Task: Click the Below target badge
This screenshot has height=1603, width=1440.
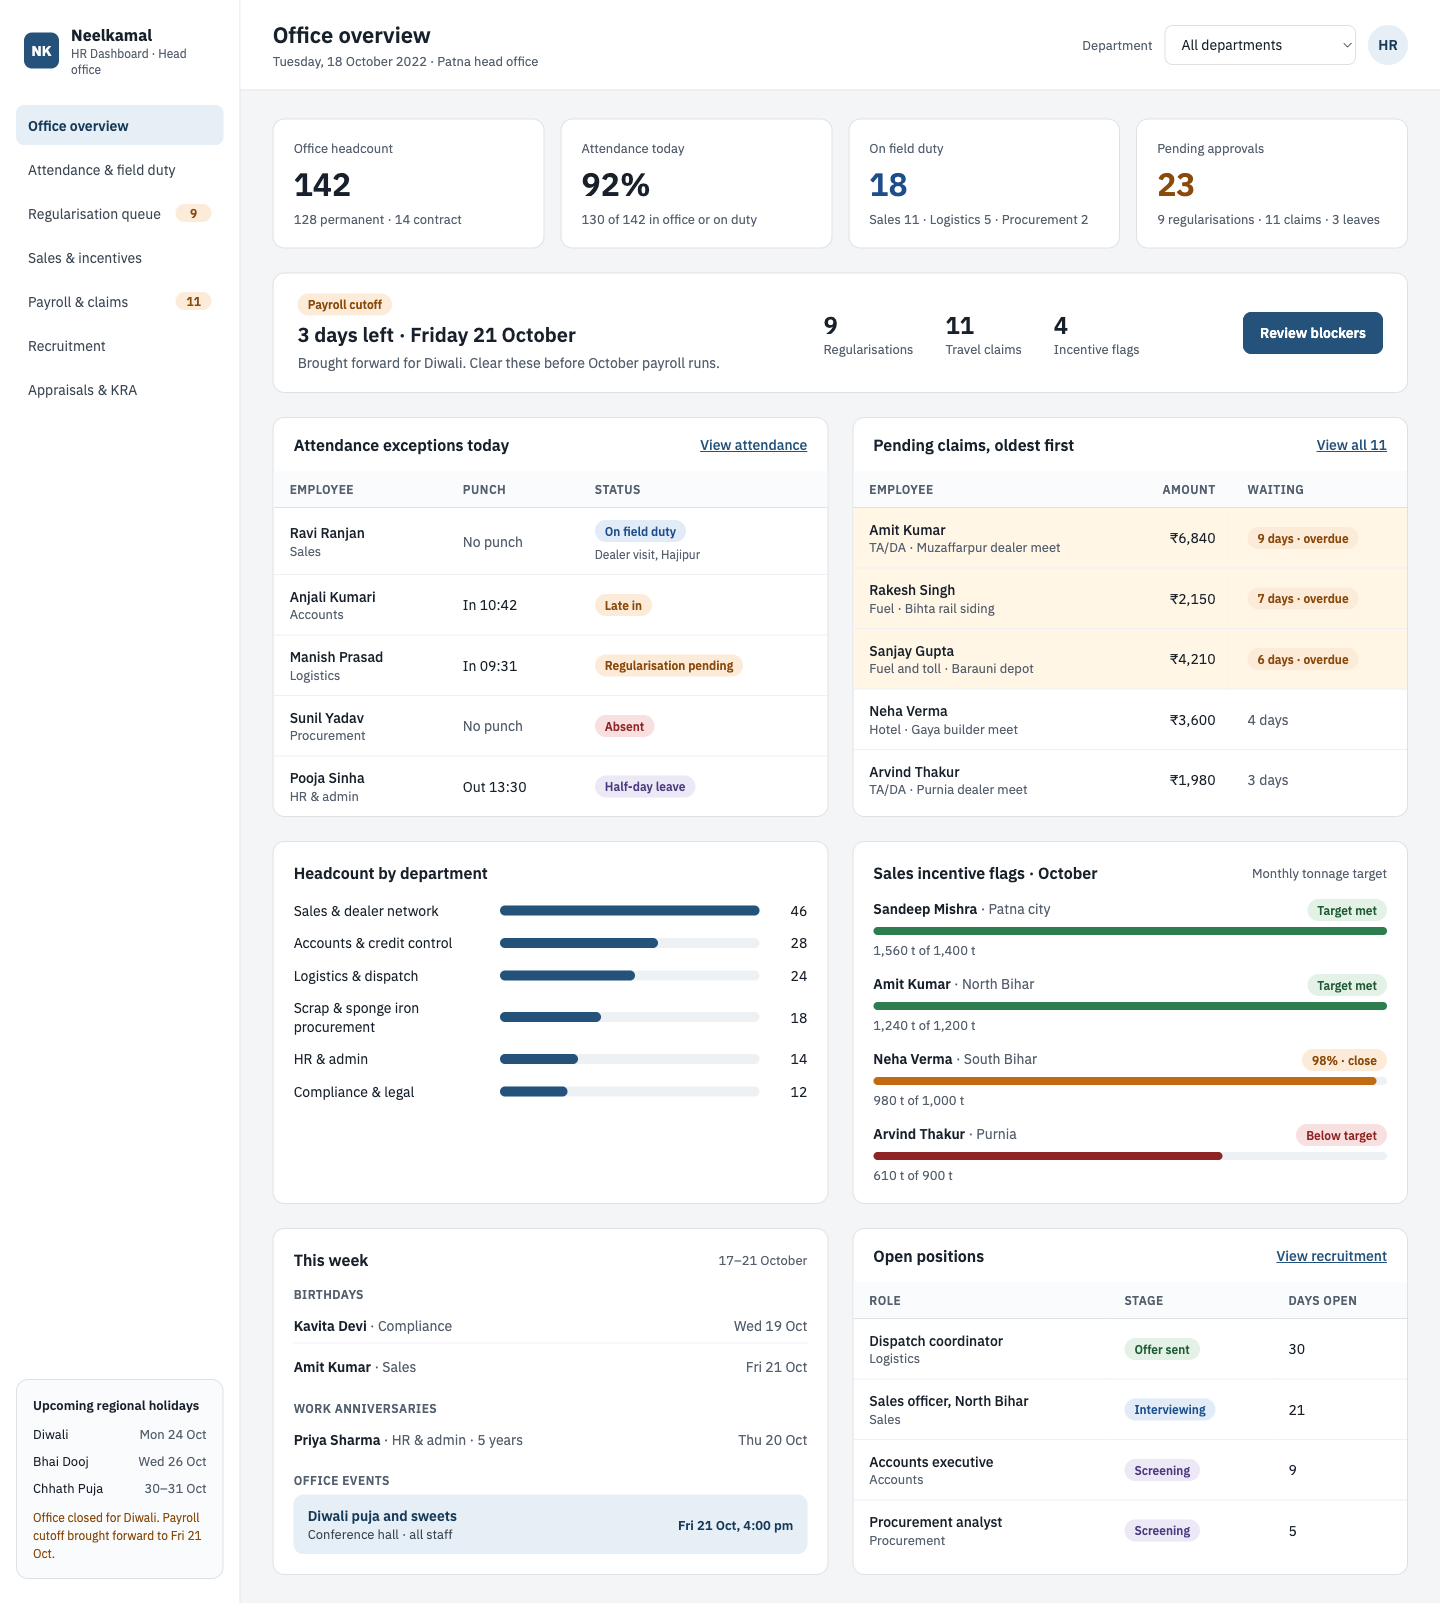Action: click(x=1341, y=1136)
